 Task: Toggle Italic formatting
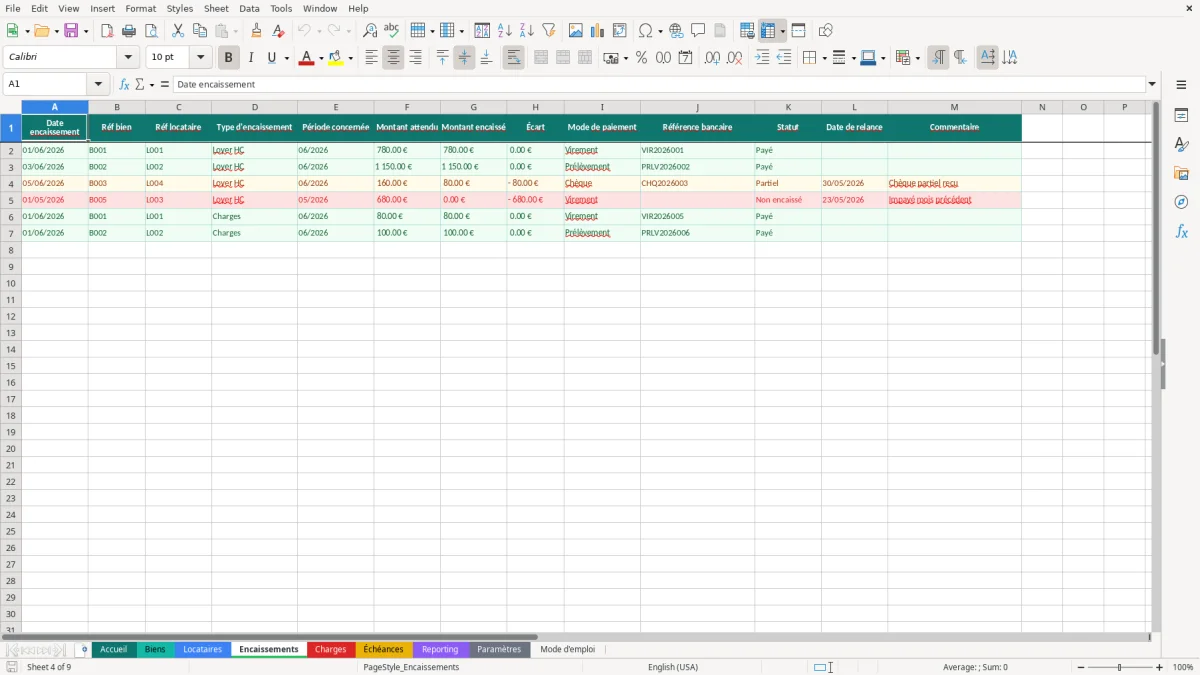coord(251,58)
